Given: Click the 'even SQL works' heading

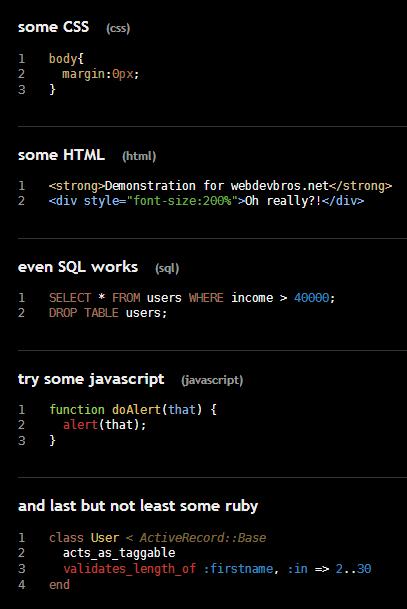Looking at the screenshot, I should tap(78, 267).
